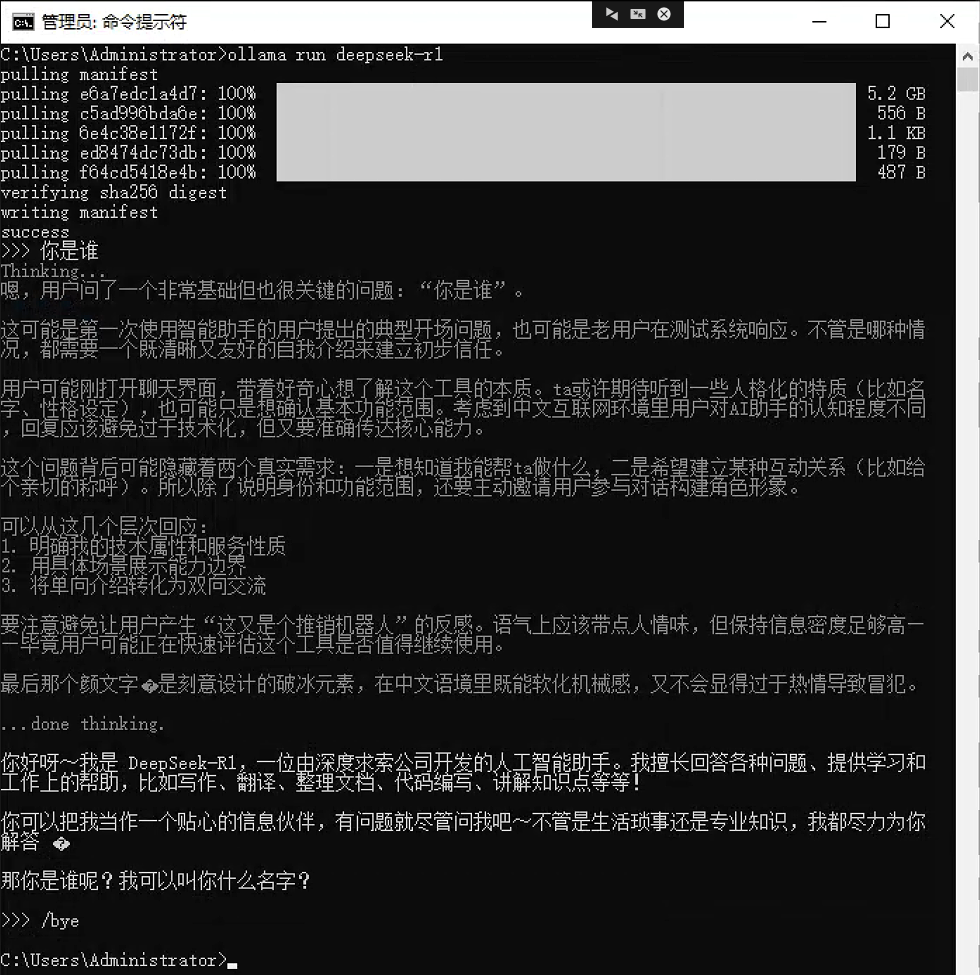Click the circled X icon in the session toolbar
The width and height of the screenshot is (980, 975).
[x=664, y=14]
